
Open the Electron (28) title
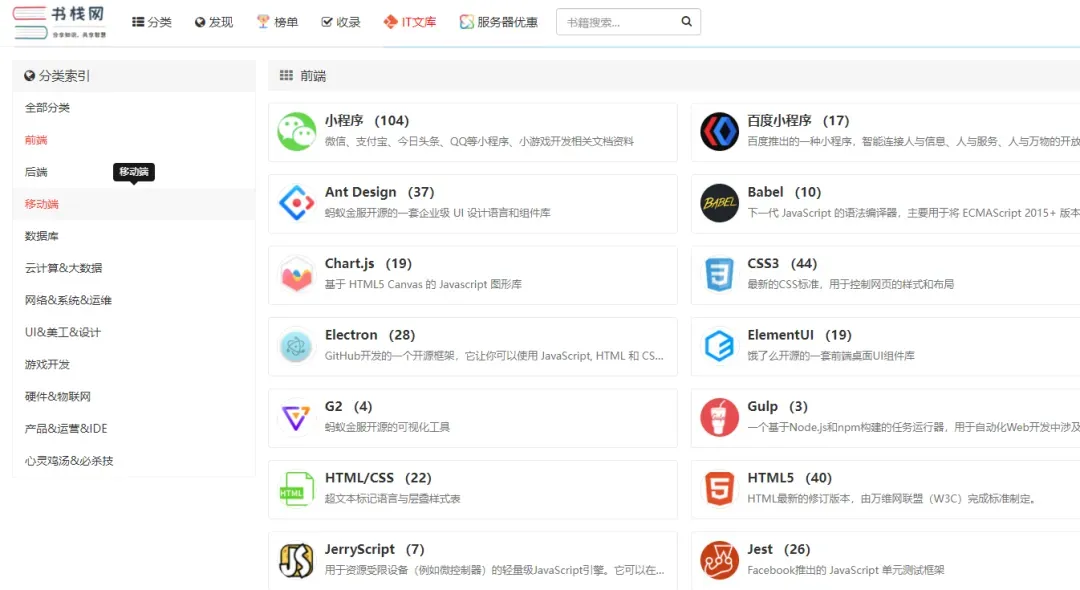tap(370, 335)
